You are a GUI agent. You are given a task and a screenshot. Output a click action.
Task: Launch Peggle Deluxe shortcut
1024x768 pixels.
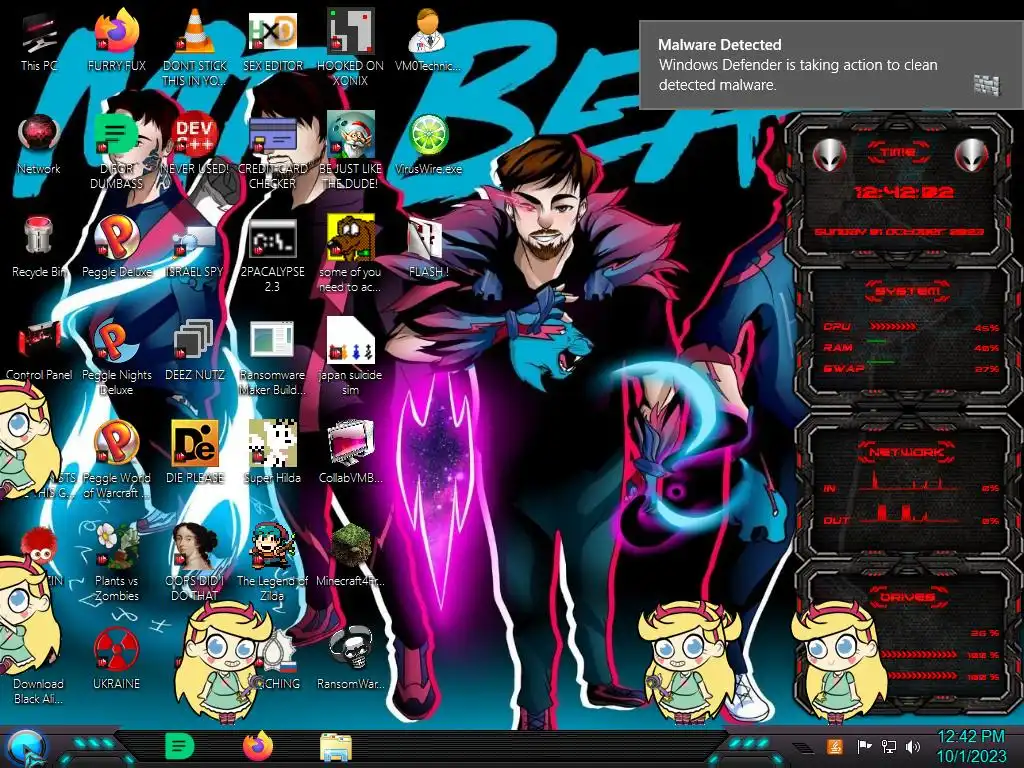pyautogui.click(x=117, y=248)
